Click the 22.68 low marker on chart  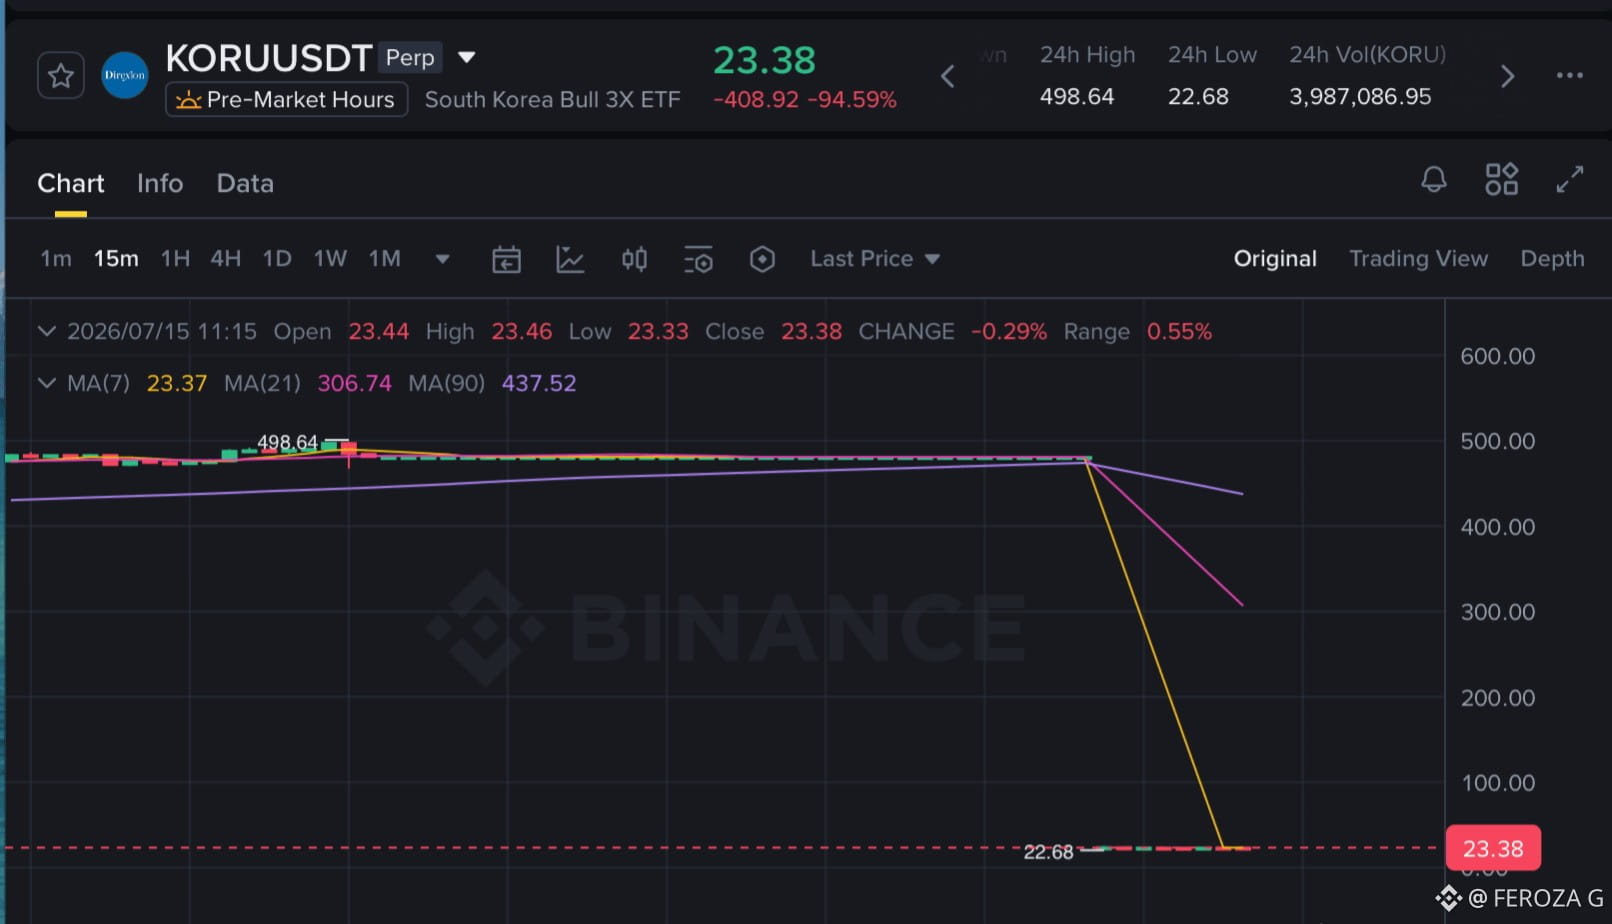(1048, 852)
